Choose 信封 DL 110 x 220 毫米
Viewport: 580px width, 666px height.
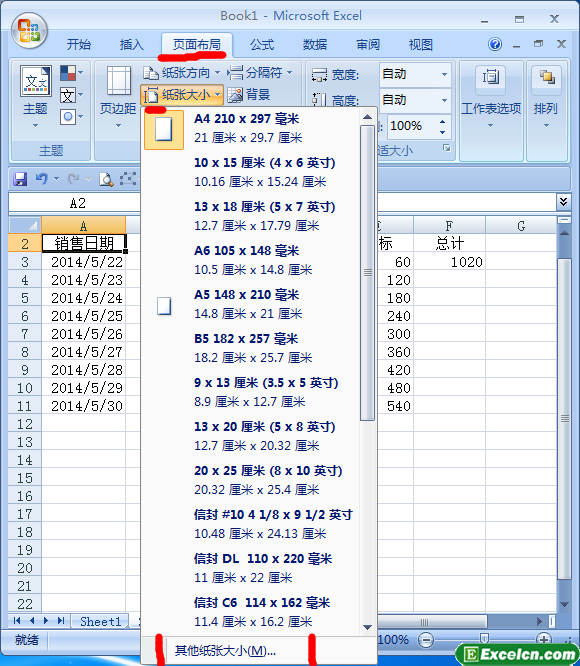(251, 568)
